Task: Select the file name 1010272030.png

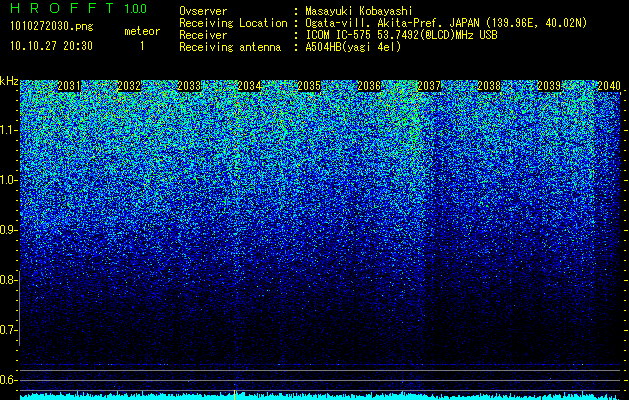Action: click(x=52, y=27)
